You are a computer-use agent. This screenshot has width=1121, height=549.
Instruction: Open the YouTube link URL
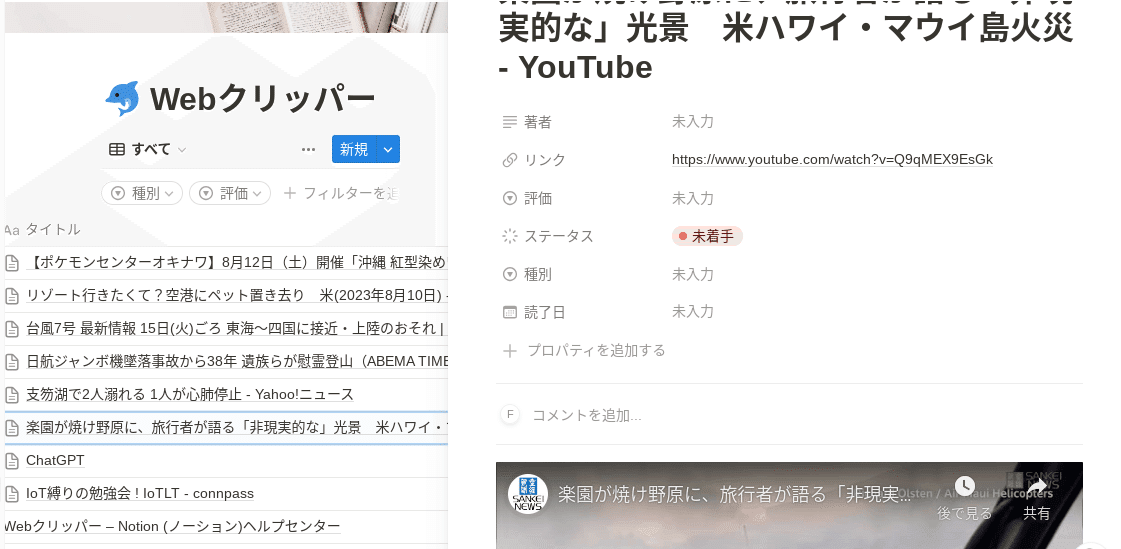point(832,159)
